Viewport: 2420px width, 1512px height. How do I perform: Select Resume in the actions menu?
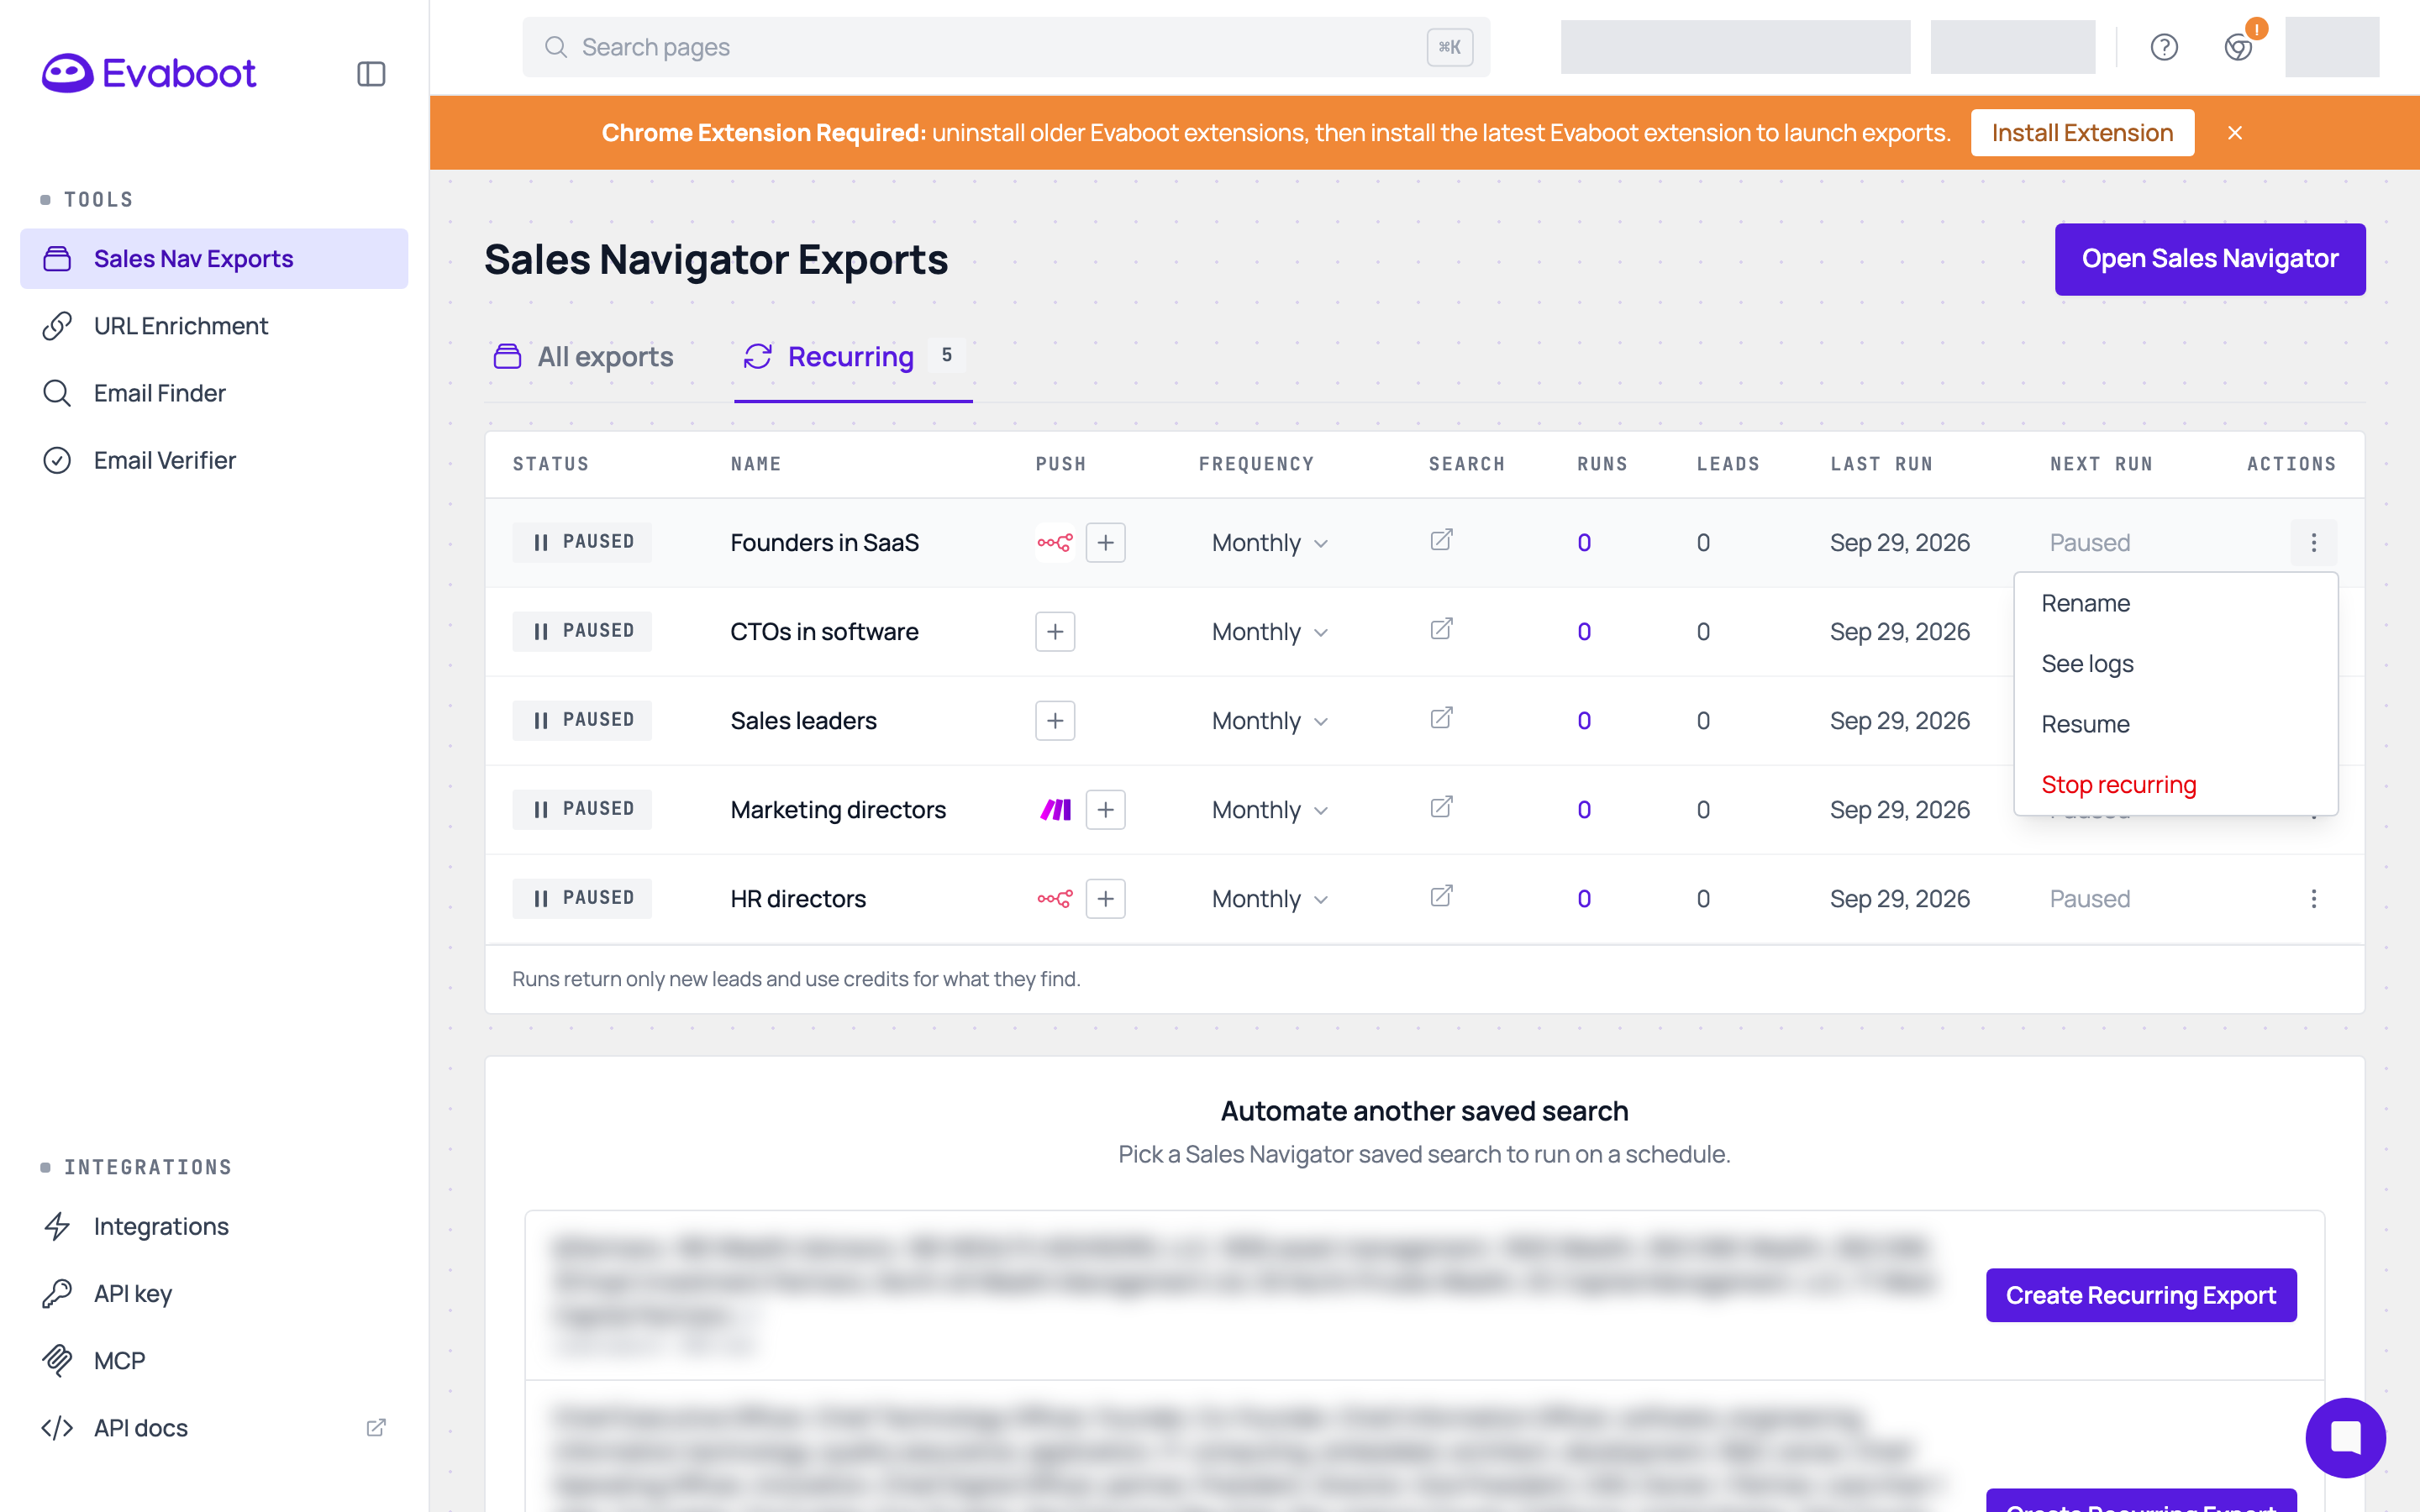(2175, 724)
